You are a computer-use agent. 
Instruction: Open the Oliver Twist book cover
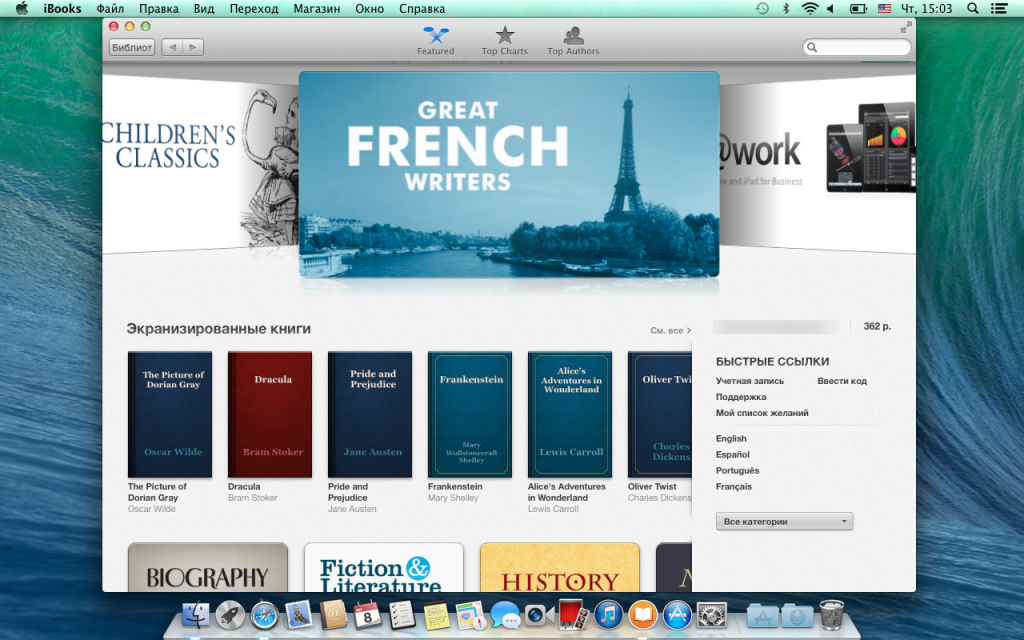pos(660,415)
